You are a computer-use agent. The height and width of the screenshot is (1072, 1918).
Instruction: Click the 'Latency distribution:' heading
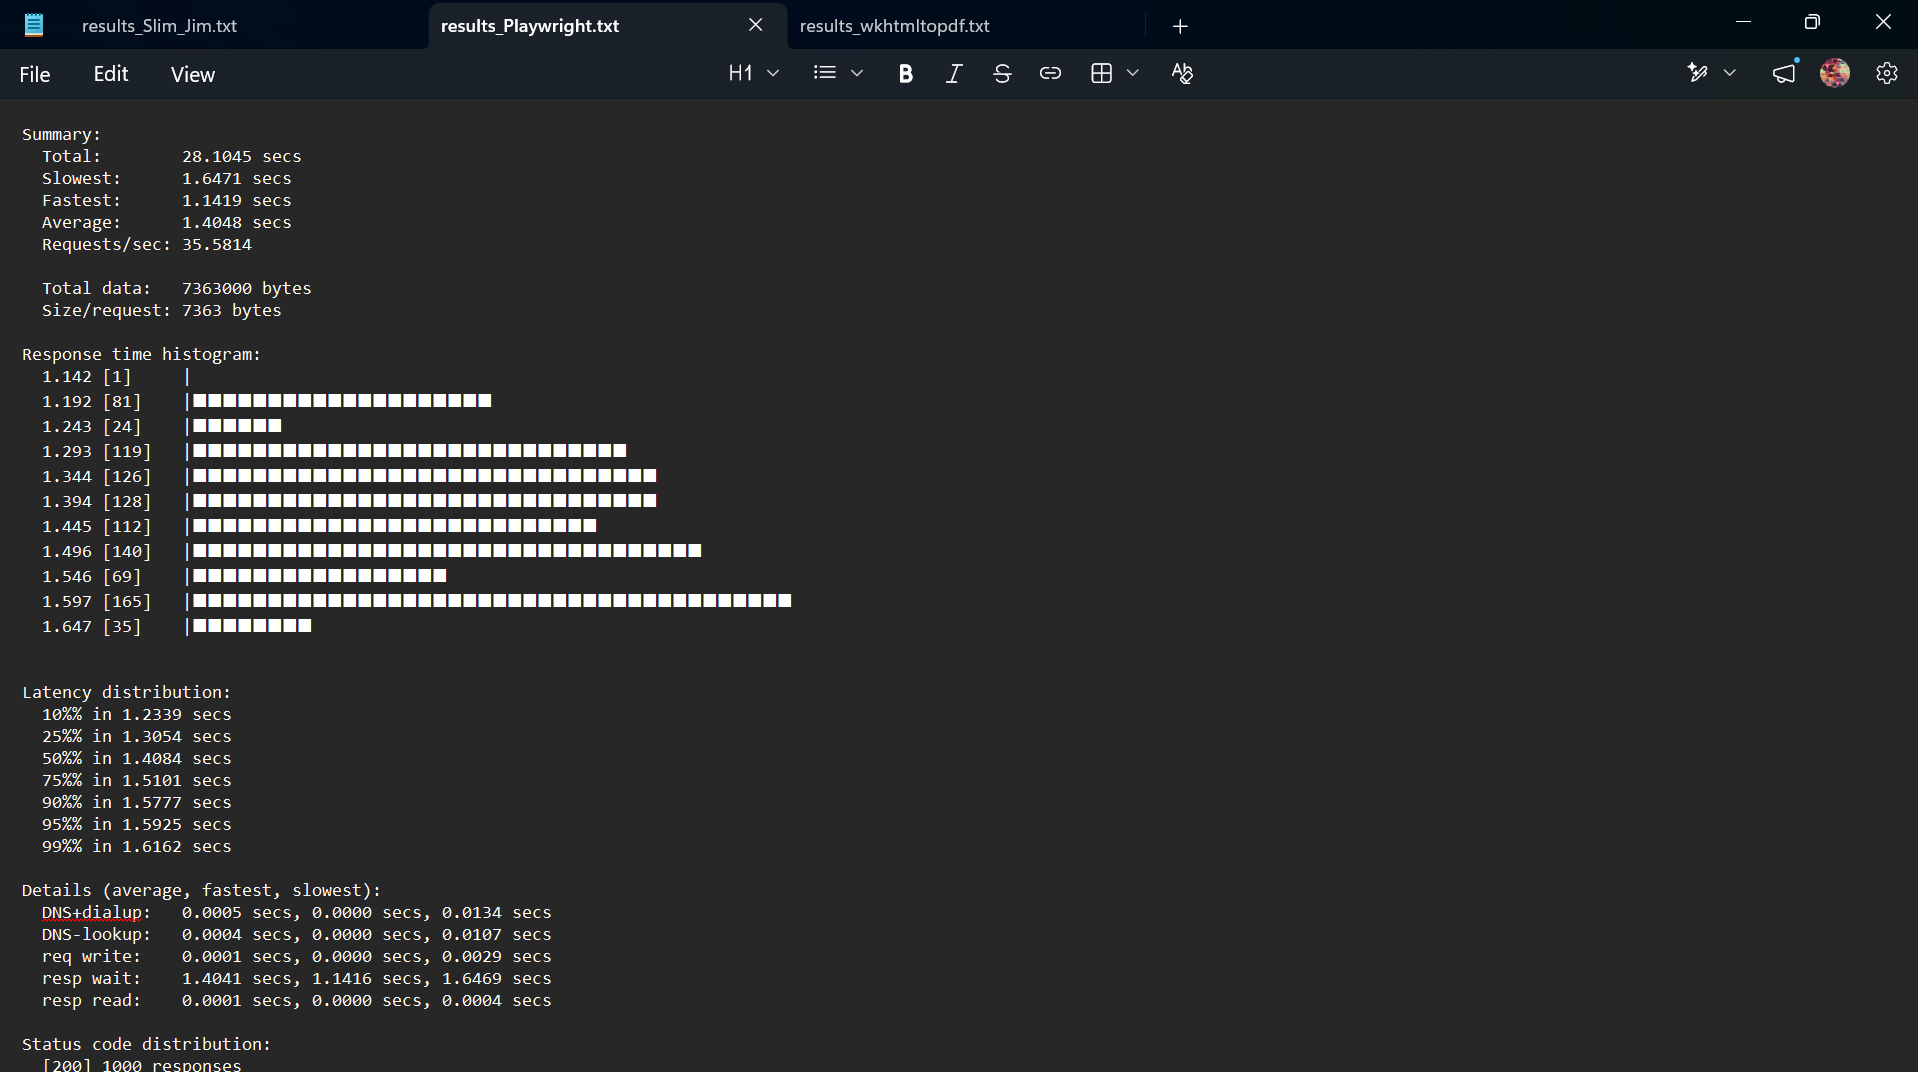(x=126, y=692)
